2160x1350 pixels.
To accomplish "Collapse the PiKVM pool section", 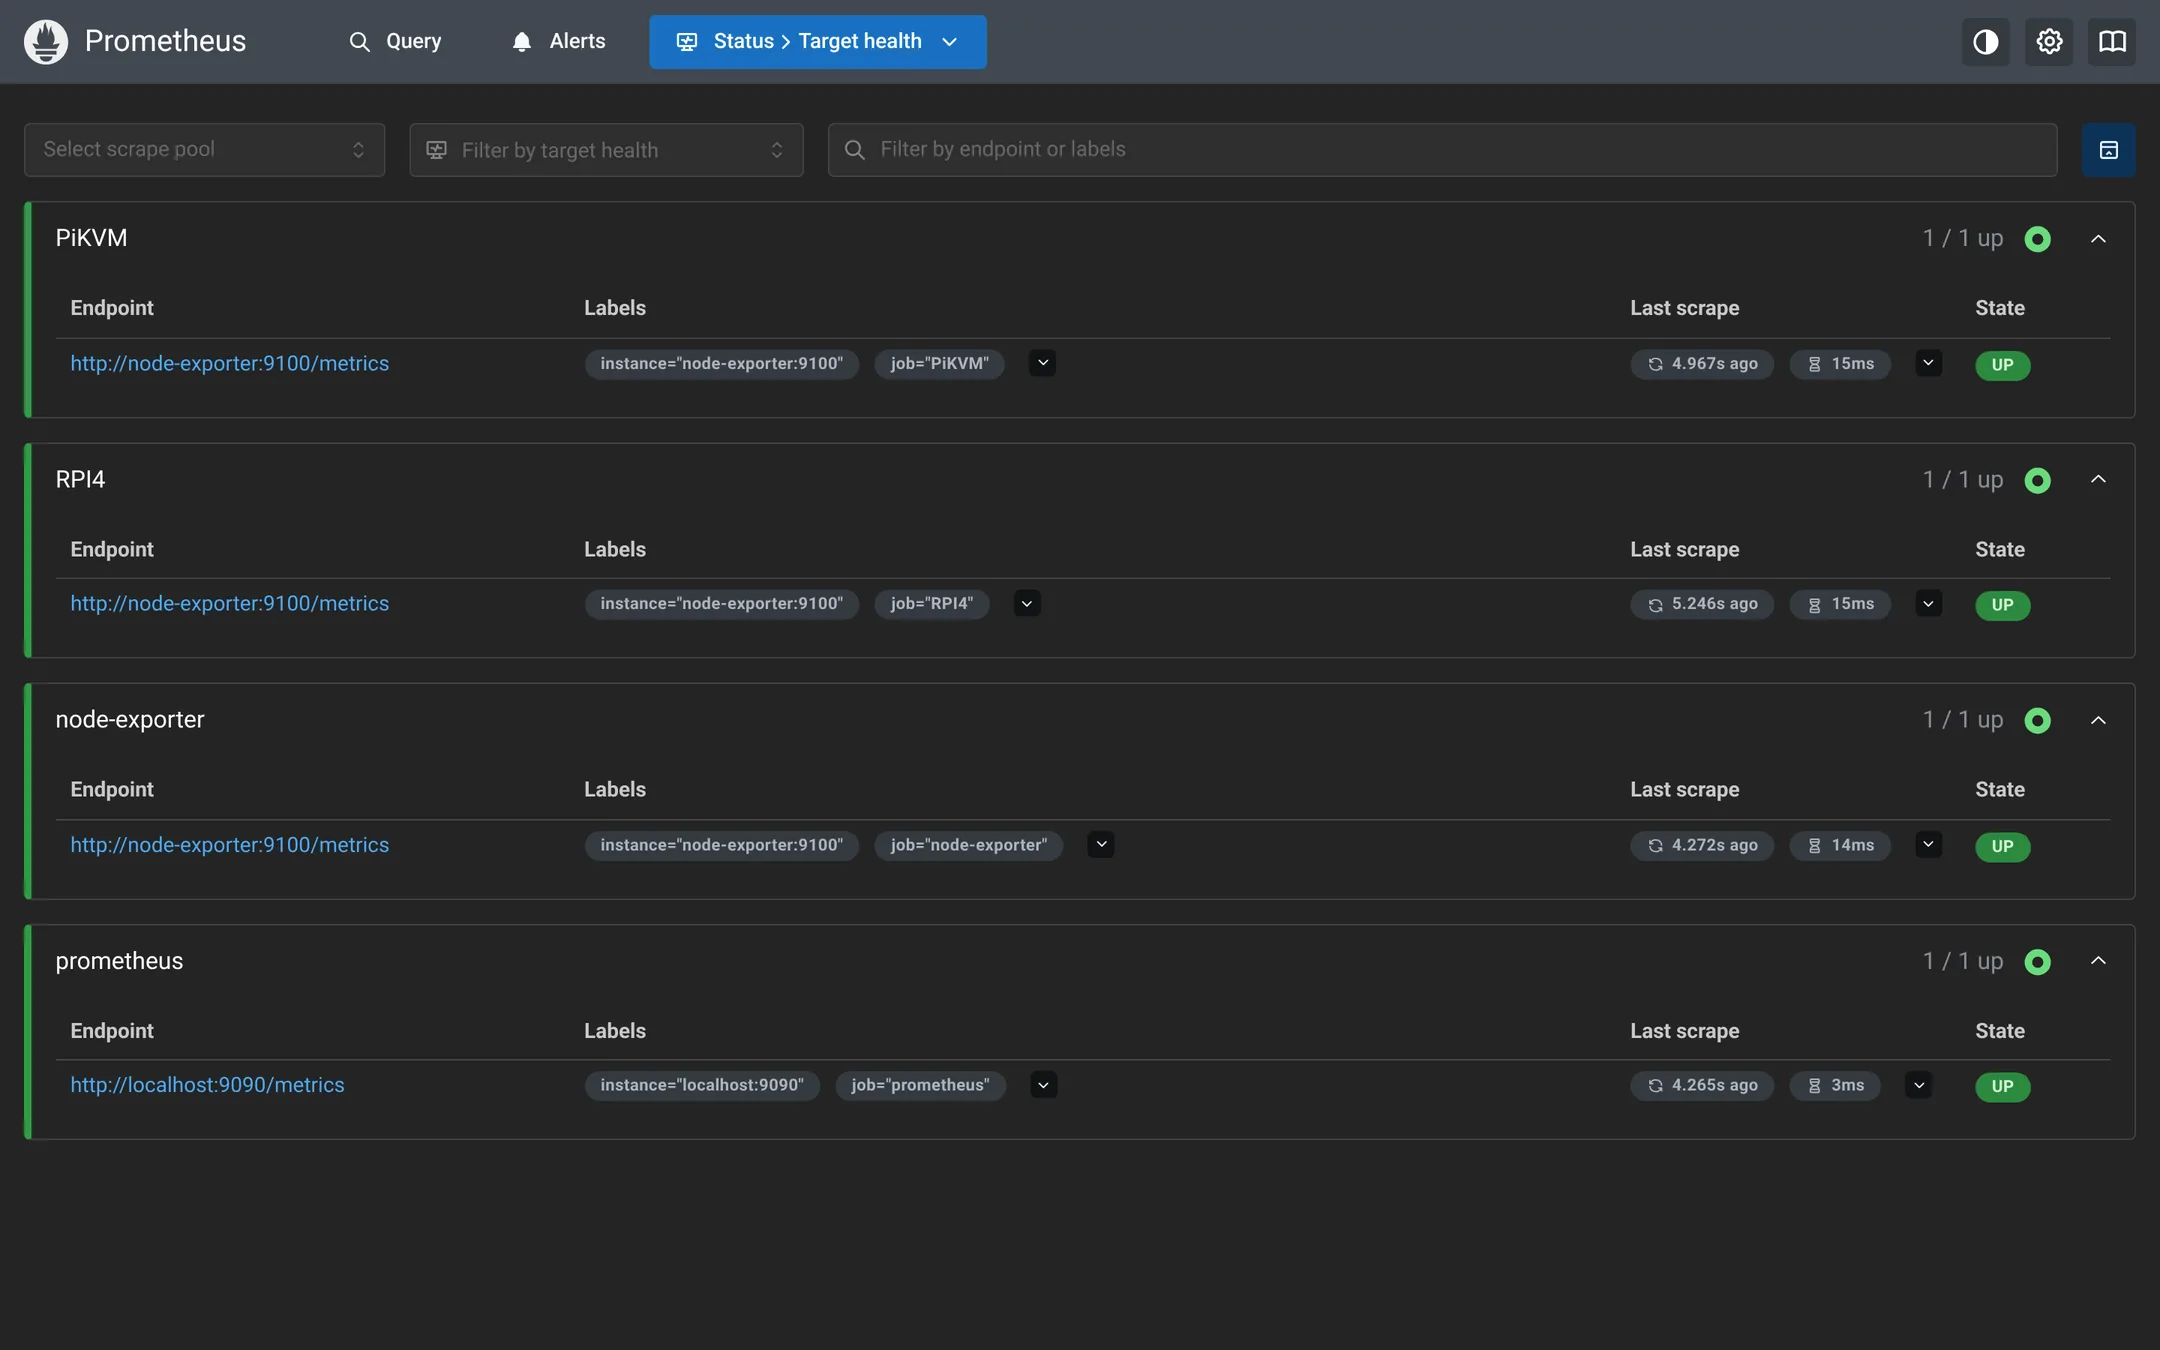I will point(2098,239).
